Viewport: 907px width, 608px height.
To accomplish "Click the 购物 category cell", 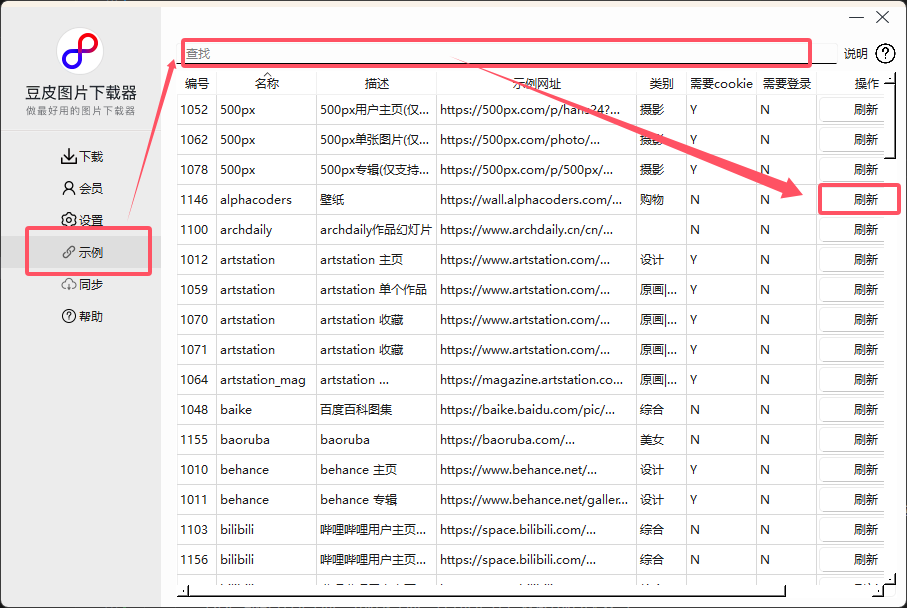I will point(661,200).
